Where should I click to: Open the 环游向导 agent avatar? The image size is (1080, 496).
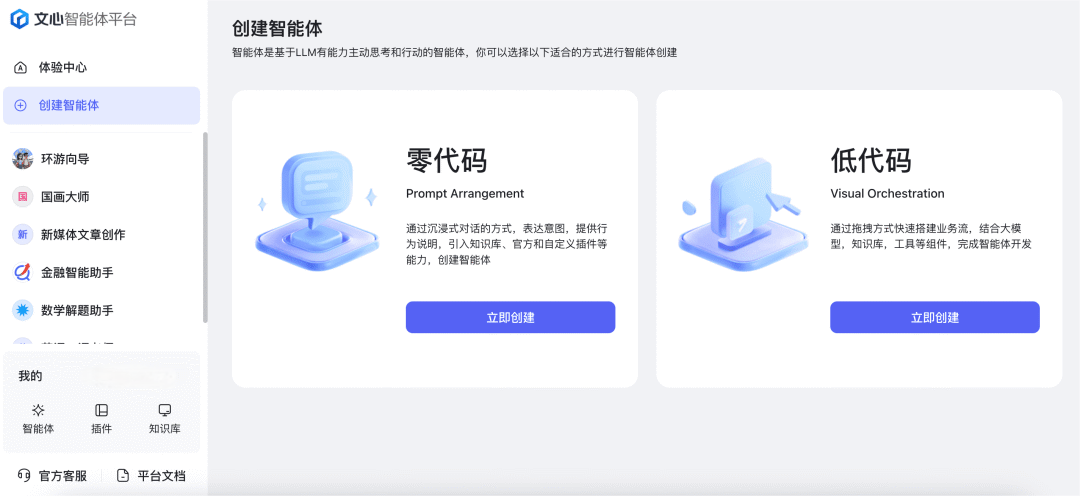(x=23, y=159)
